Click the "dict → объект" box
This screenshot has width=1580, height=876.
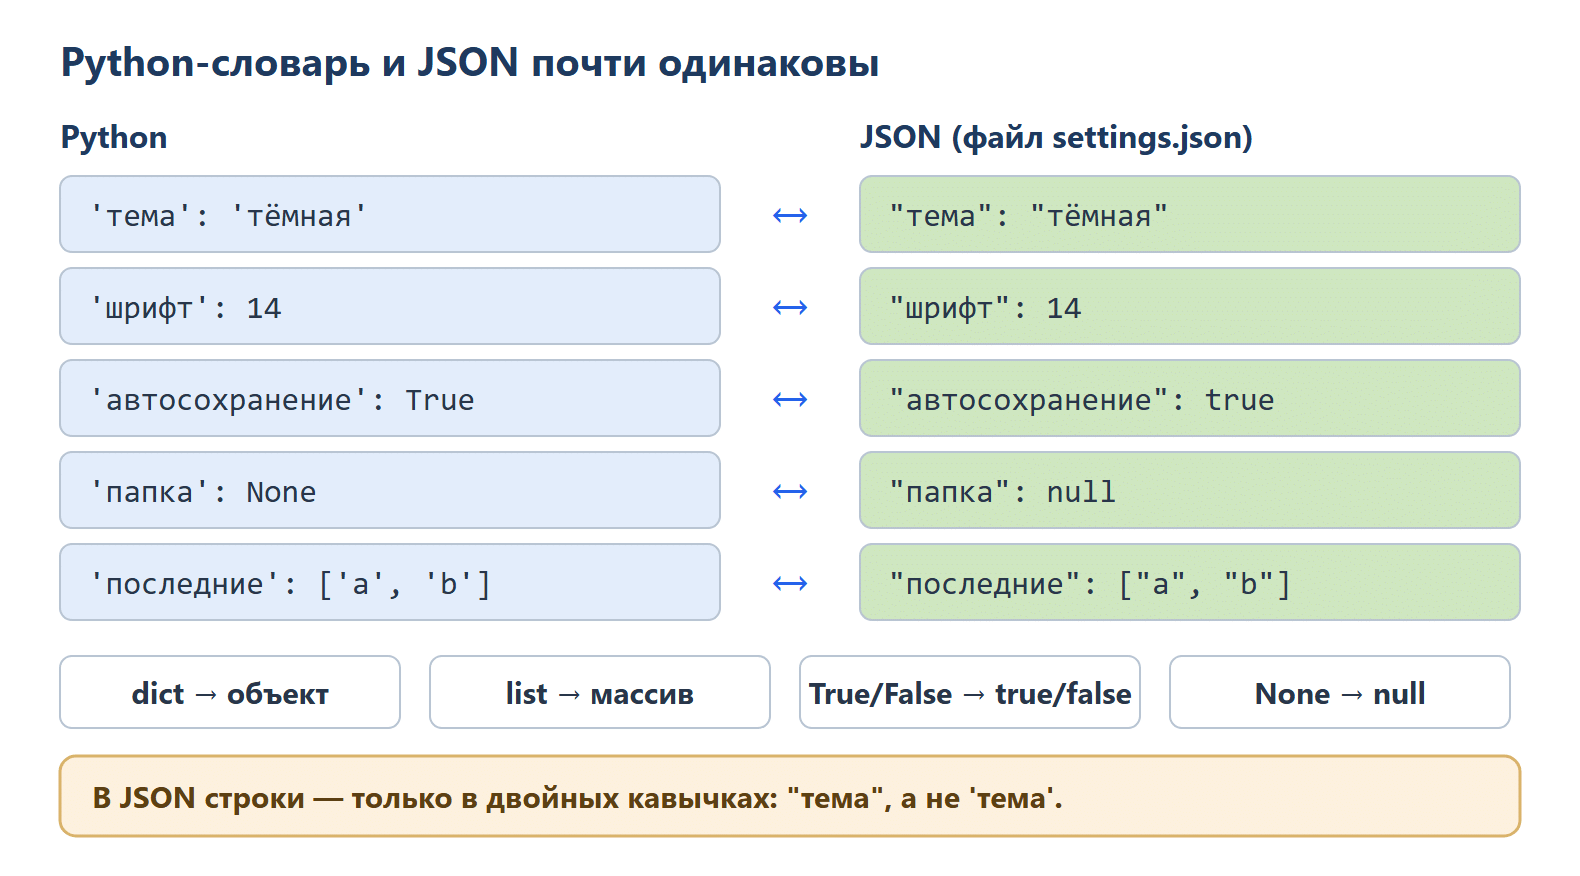pyautogui.click(x=230, y=692)
